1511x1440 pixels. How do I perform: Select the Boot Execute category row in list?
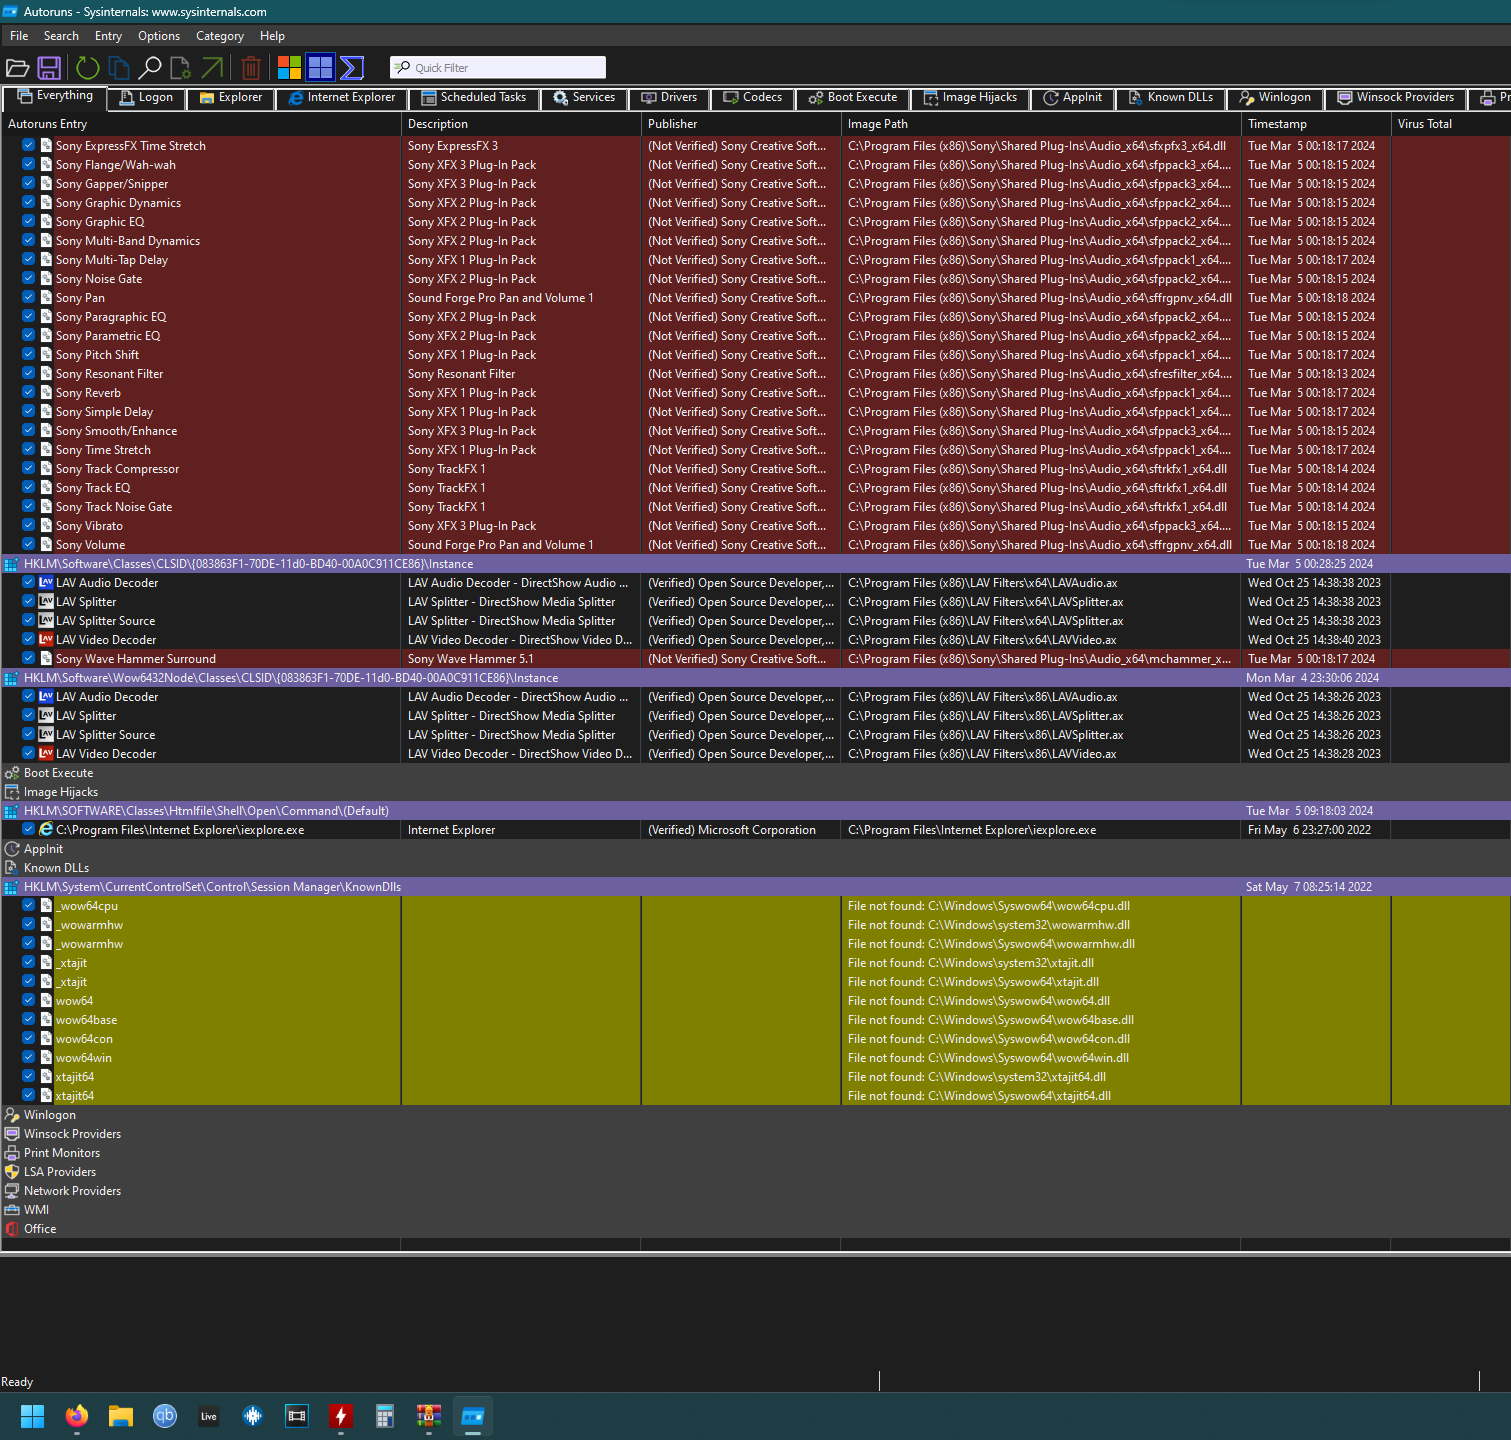[58, 773]
